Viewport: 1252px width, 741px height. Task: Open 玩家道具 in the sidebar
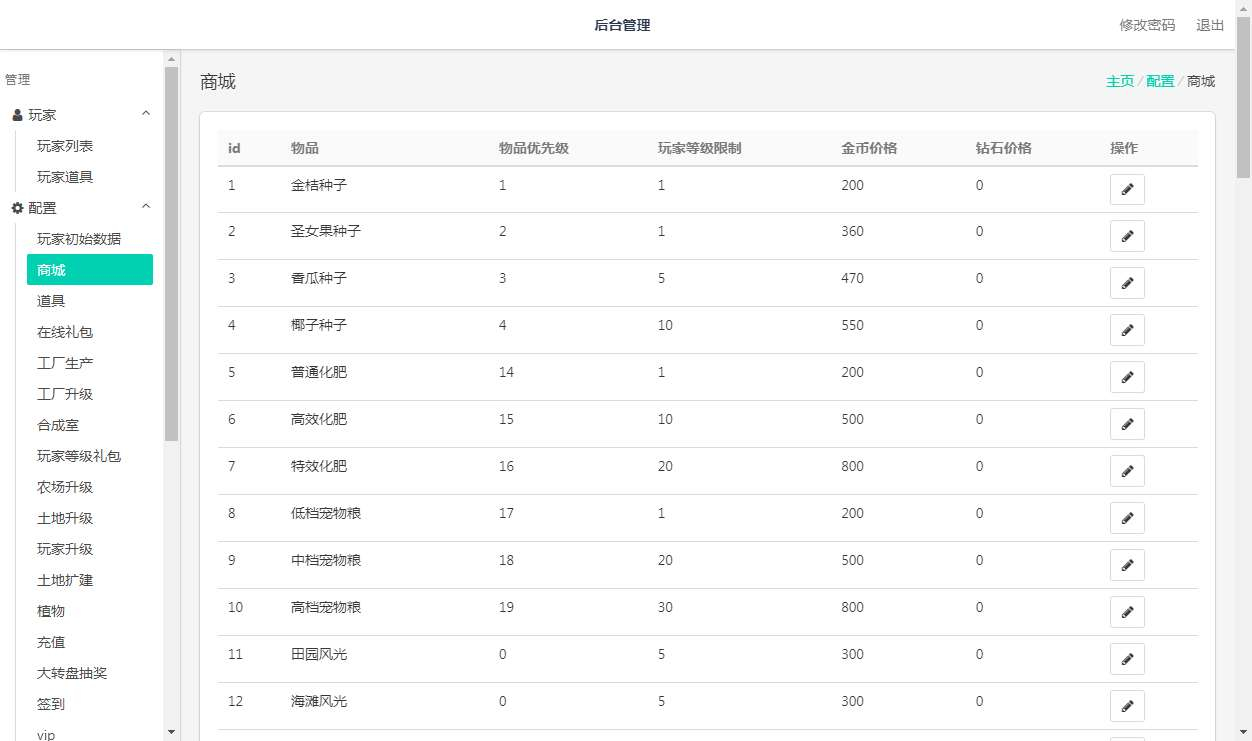point(65,177)
